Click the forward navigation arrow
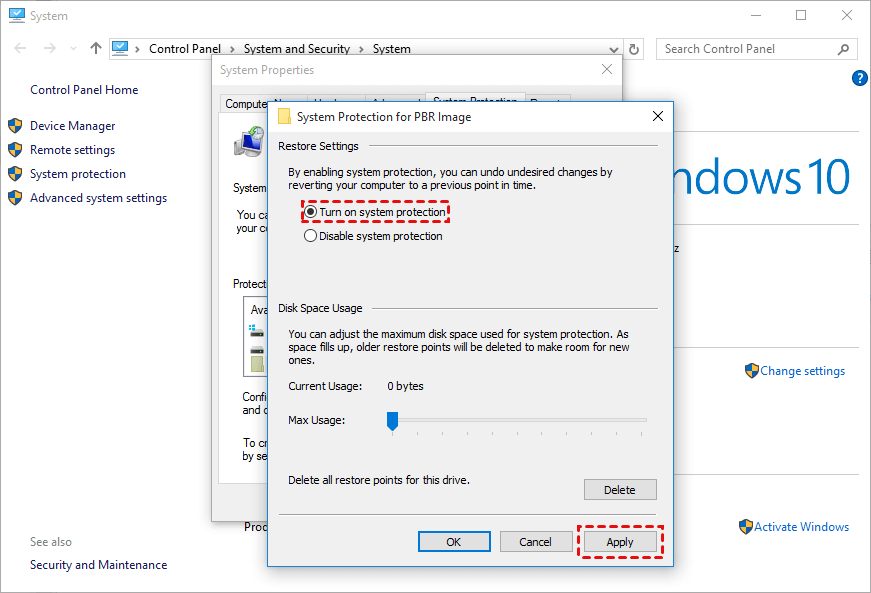The width and height of the screenshot is (871, 593). (x=49, y=49)
